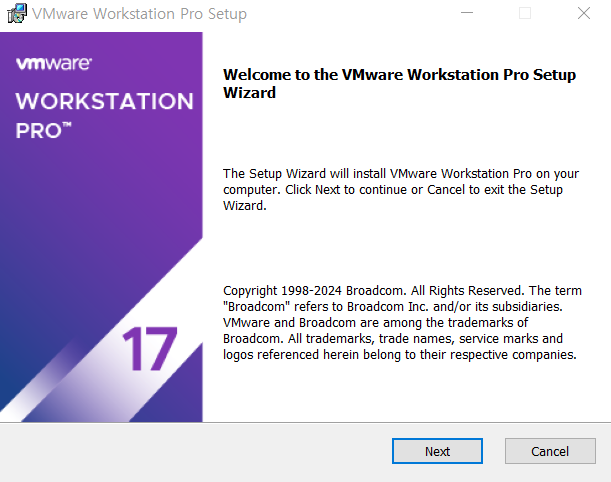Close the setup window with X
The width and height of the screenshot is (611, 482).
584,13
